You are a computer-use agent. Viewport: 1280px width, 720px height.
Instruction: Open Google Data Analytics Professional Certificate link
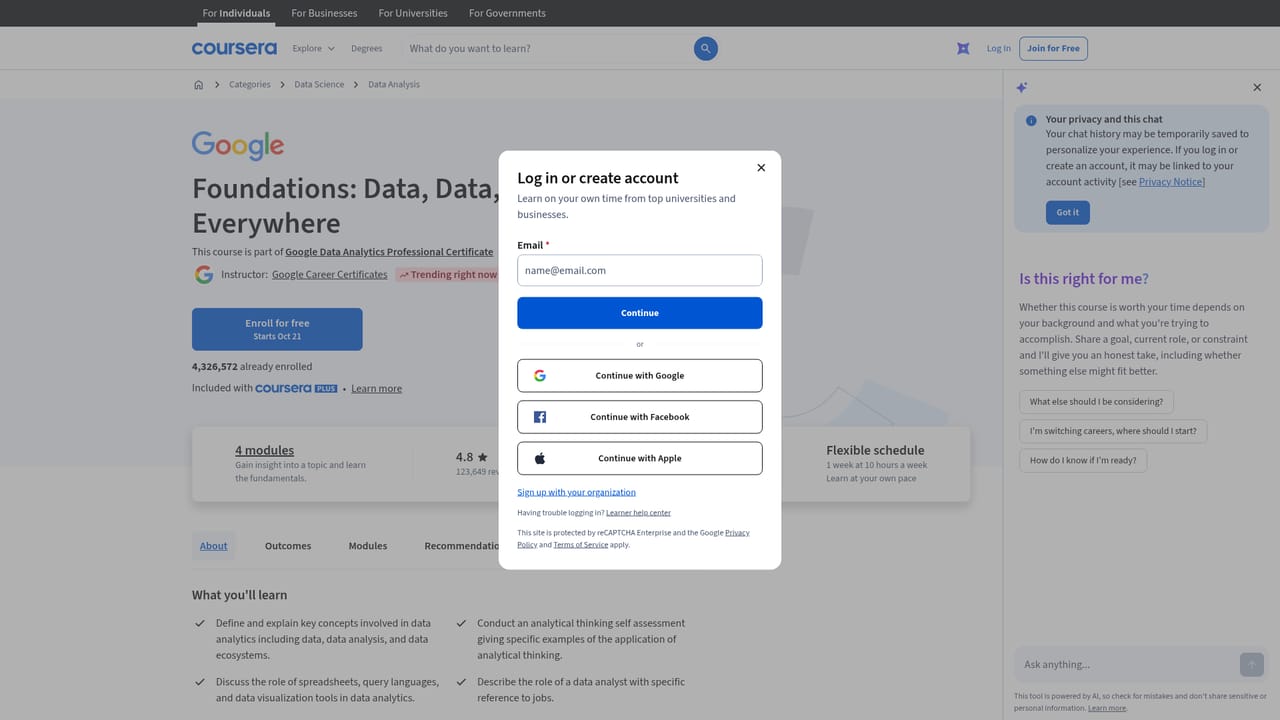[x=389, y=252]
